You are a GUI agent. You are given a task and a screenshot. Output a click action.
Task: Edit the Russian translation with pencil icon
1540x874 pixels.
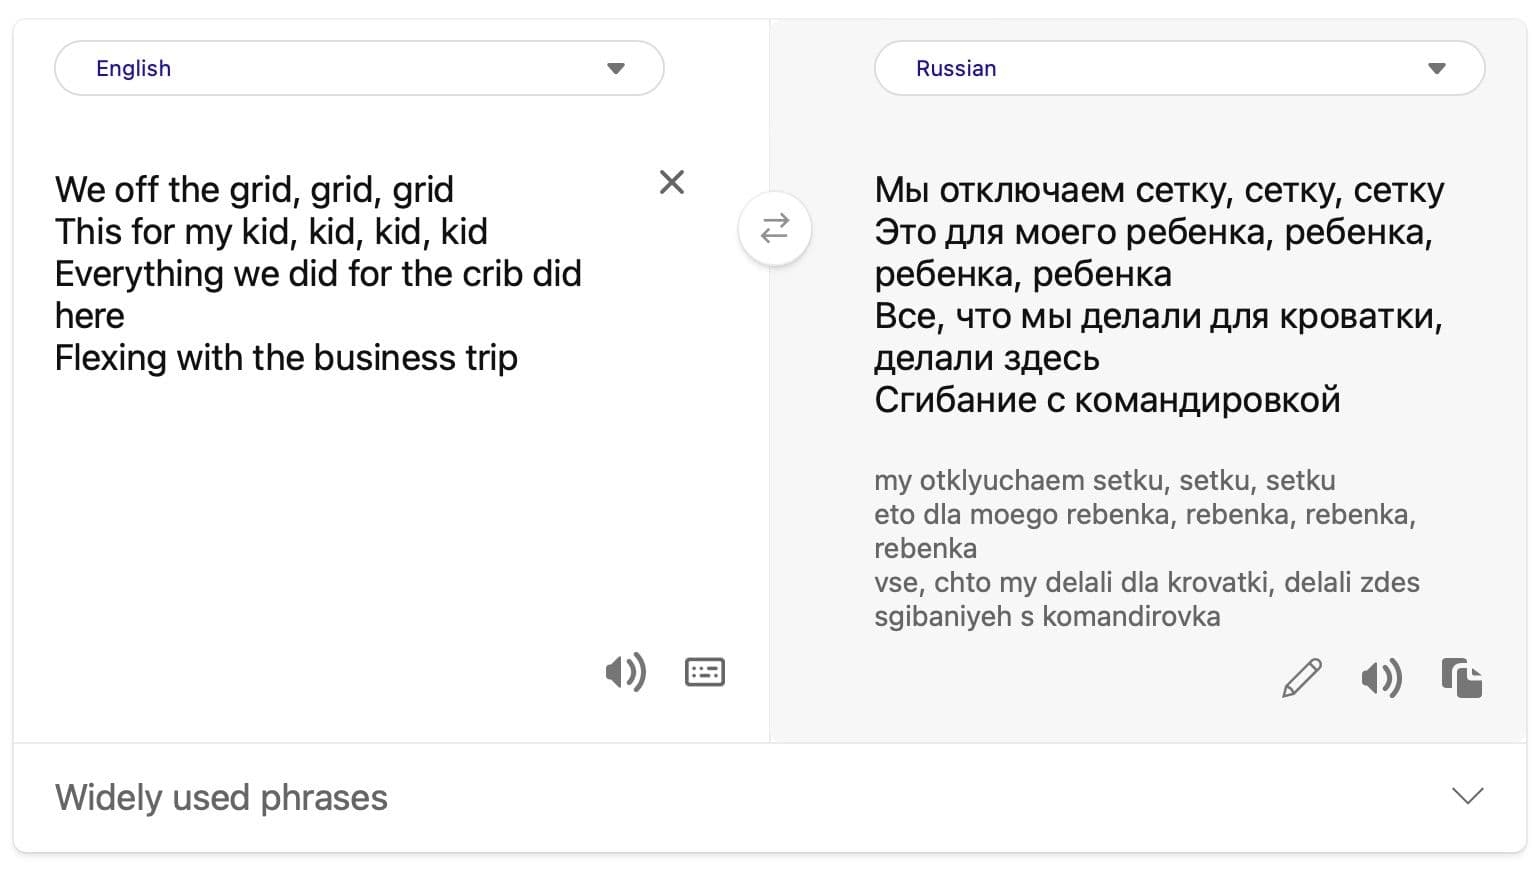(x=1301, y=678)
